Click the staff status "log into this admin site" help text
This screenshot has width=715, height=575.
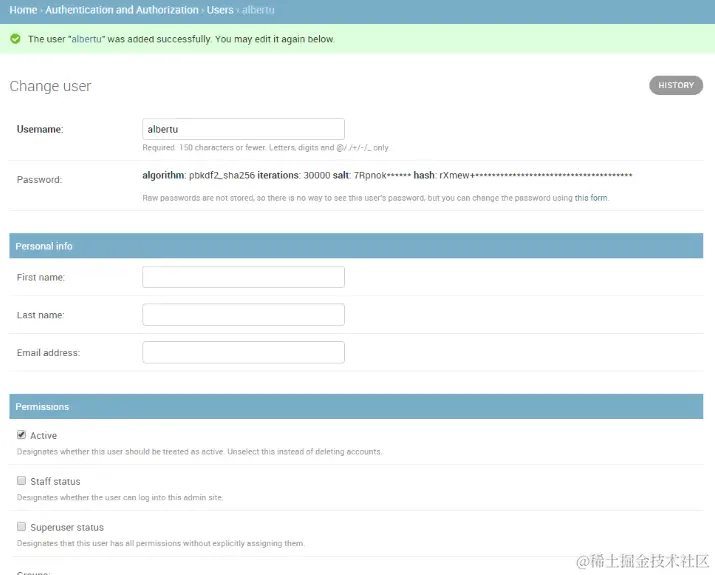(x=120, y=497)
